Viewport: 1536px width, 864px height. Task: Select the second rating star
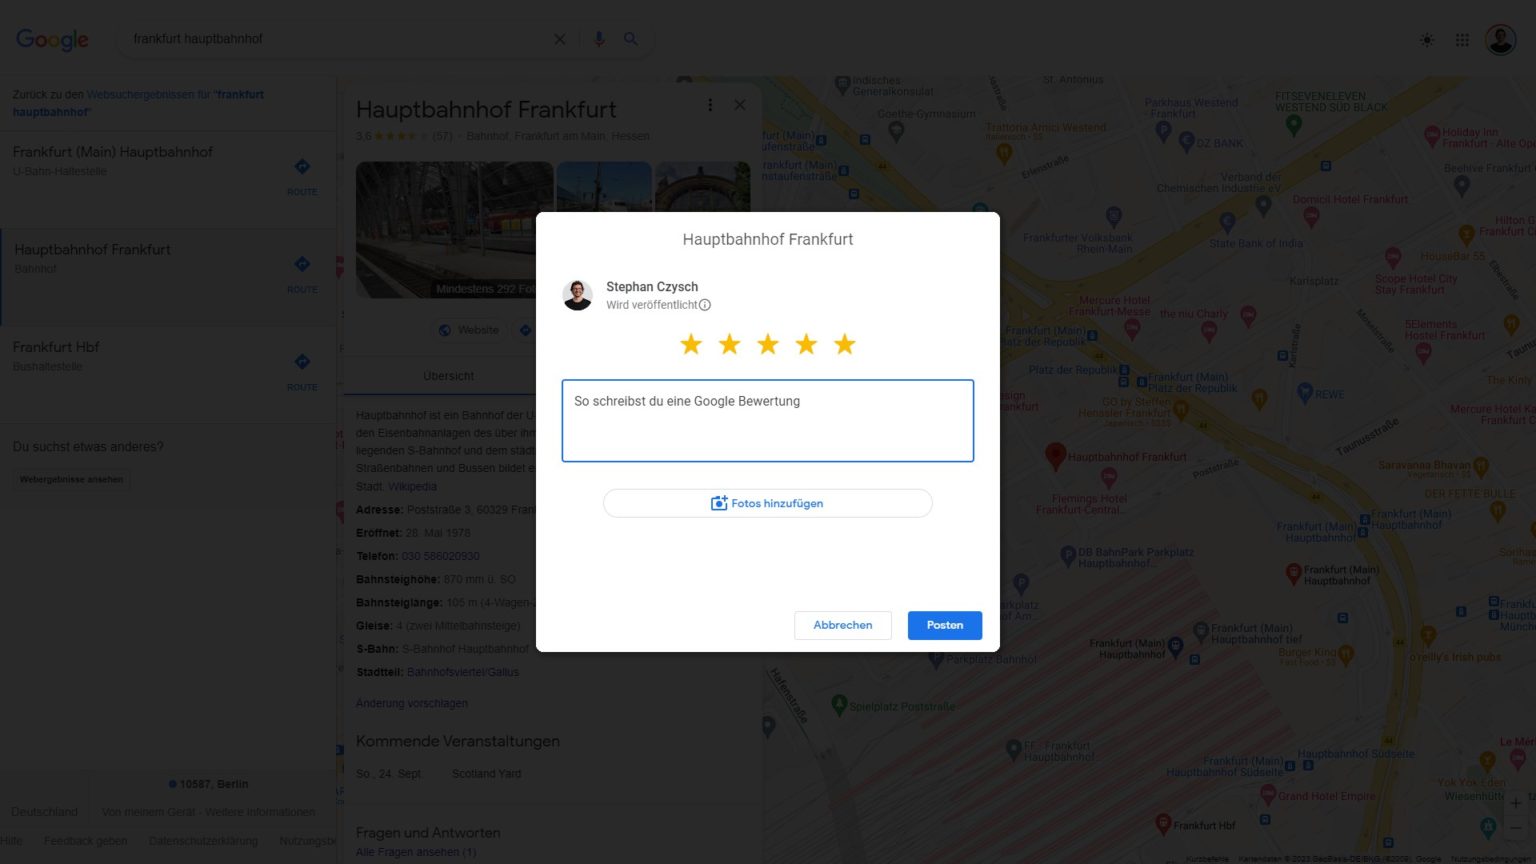pos(730,344)
